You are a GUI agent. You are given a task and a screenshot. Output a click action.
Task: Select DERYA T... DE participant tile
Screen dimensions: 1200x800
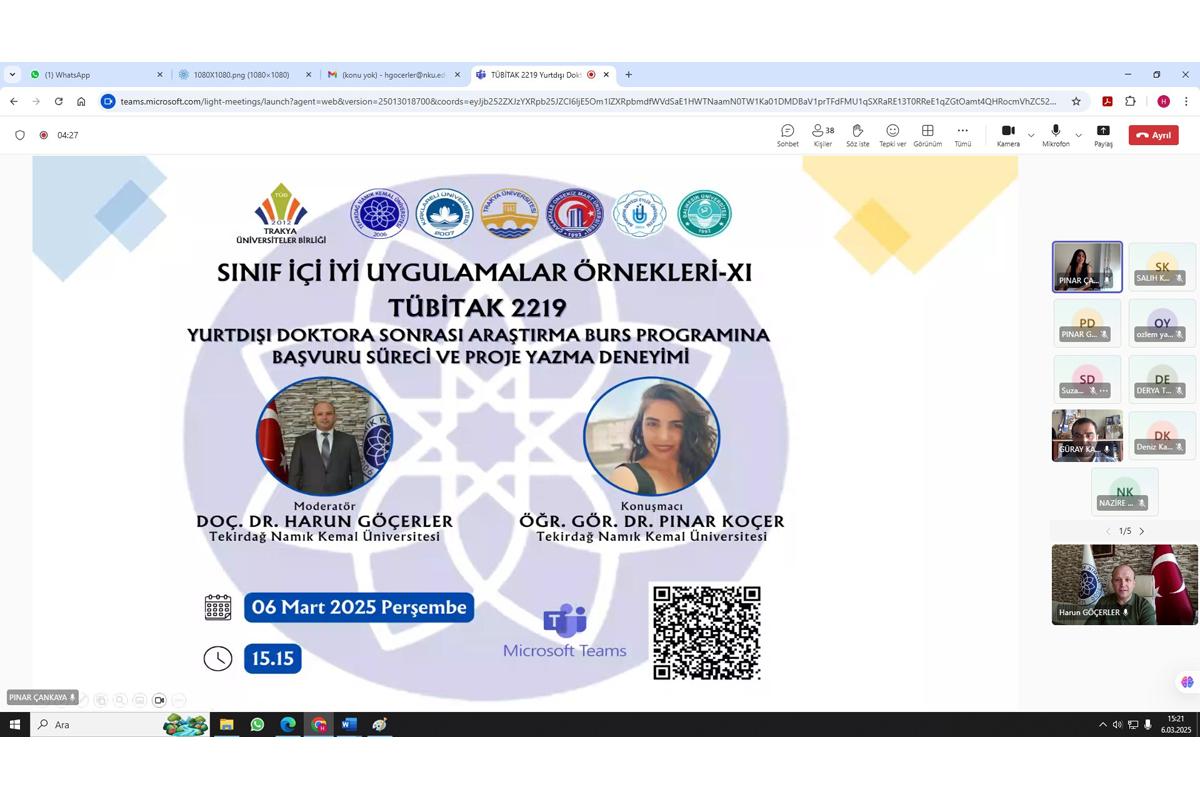point(1162,379)
